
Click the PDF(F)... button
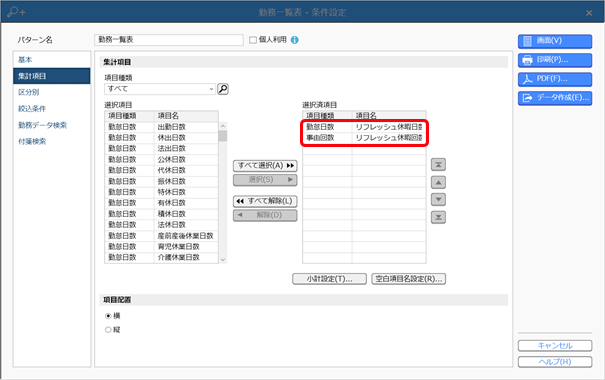click(554, 79)
